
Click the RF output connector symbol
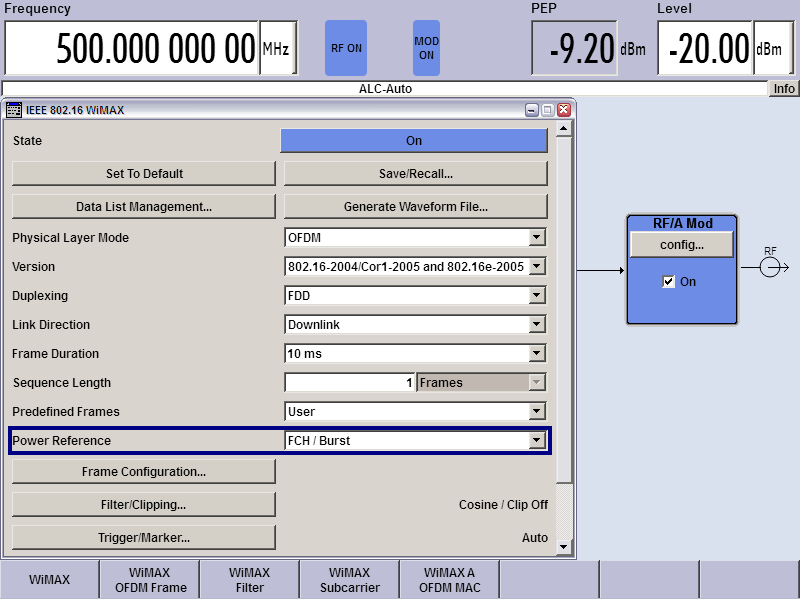(x=769, y=267)
